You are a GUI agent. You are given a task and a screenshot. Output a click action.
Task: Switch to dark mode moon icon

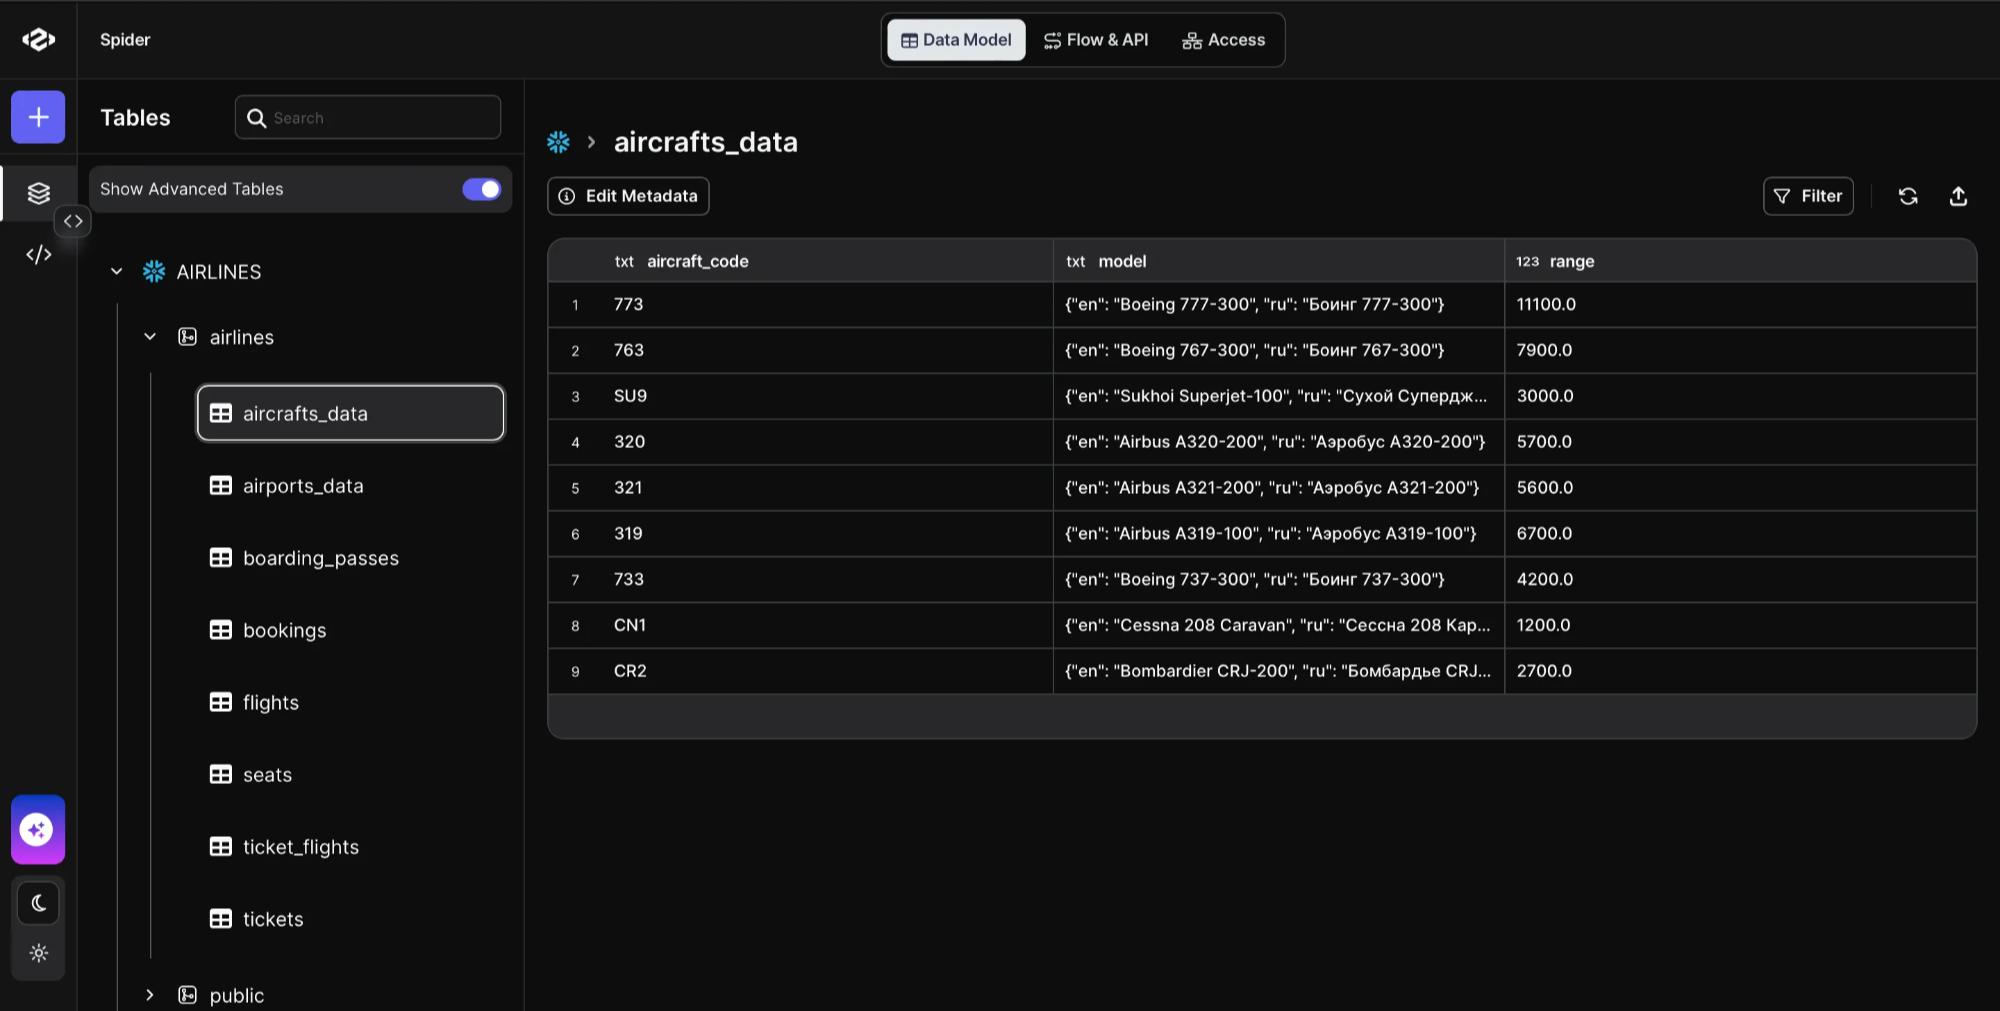click(x=38, y=904)
